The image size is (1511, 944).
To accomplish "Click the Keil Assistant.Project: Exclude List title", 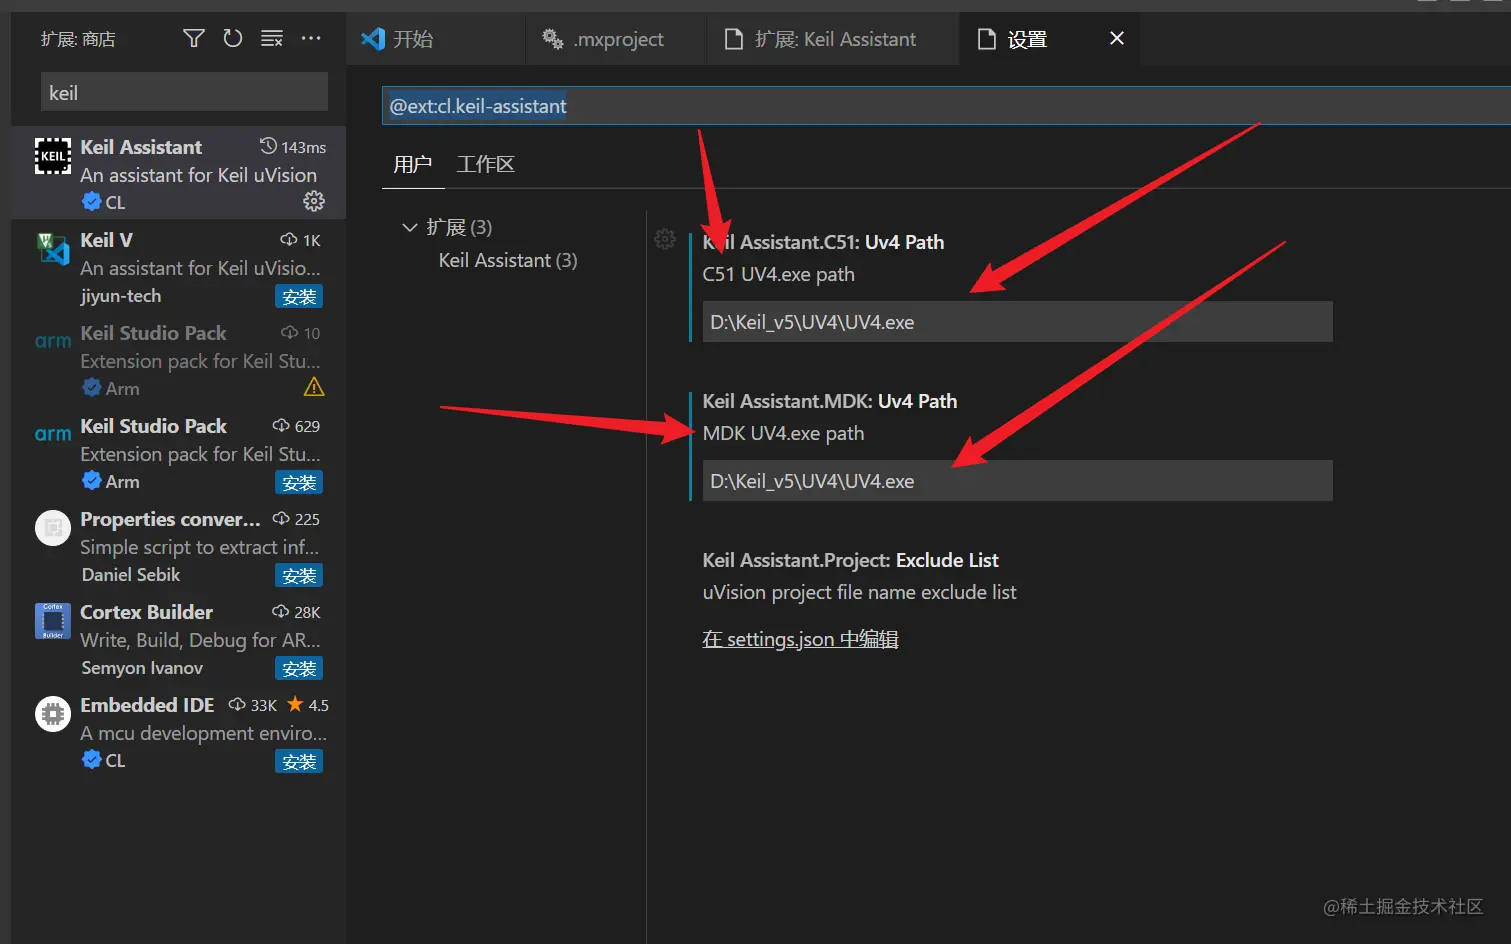I will click(850, 560).
